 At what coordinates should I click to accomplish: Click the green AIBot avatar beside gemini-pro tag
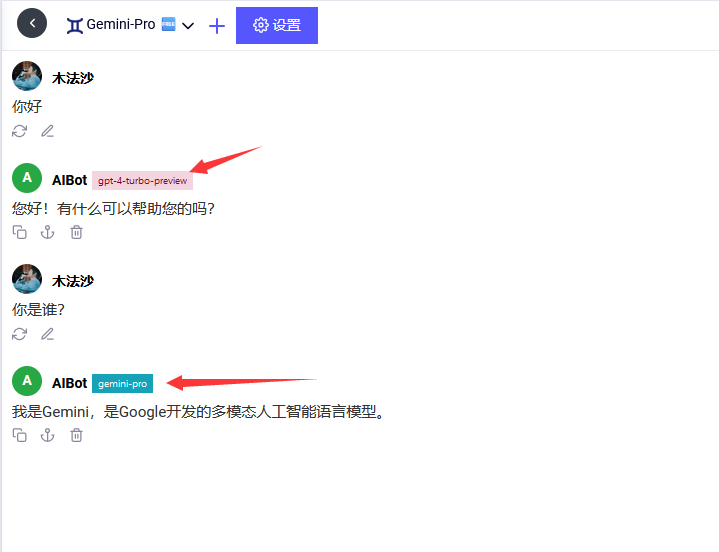[27, 381]
